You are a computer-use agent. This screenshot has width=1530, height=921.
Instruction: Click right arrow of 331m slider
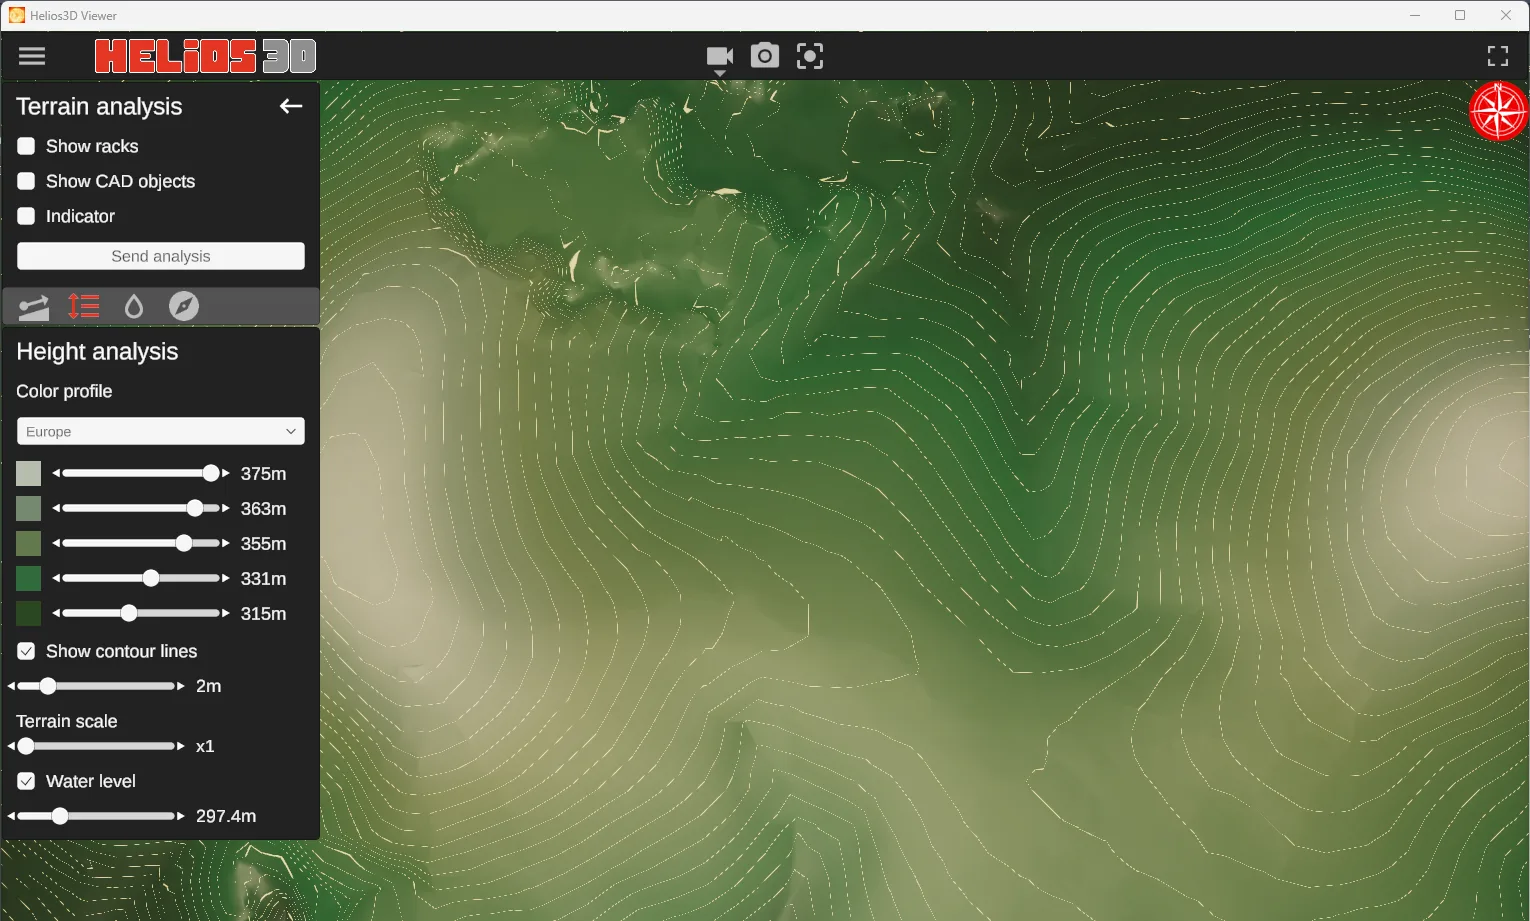pos(226,578)
